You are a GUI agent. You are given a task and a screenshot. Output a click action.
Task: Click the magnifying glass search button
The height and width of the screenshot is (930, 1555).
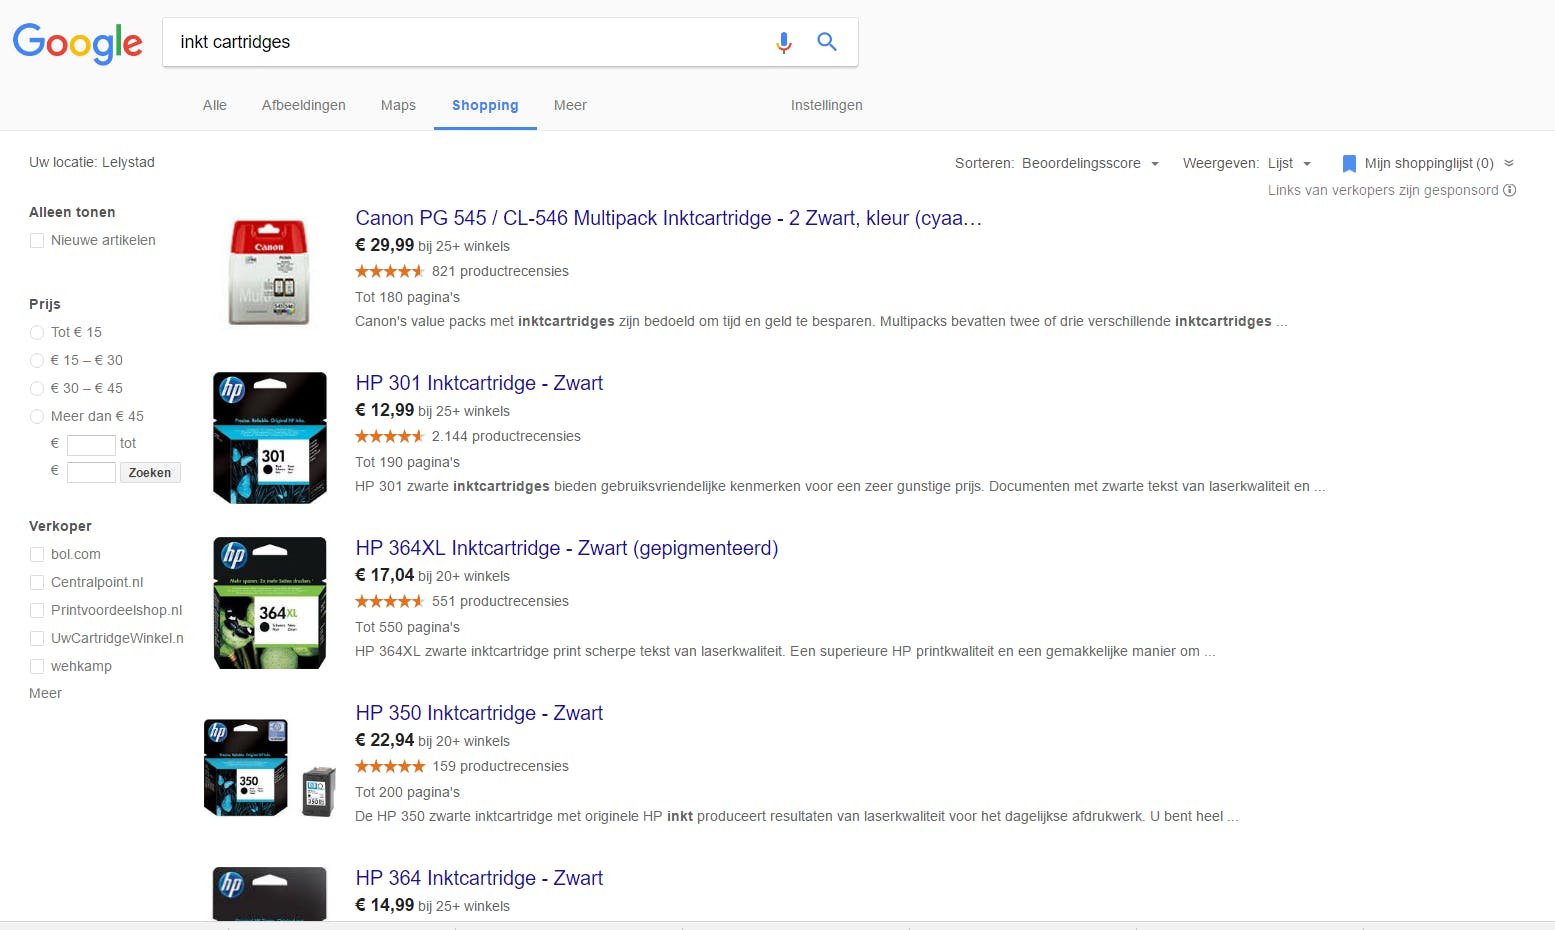[827, 42]
